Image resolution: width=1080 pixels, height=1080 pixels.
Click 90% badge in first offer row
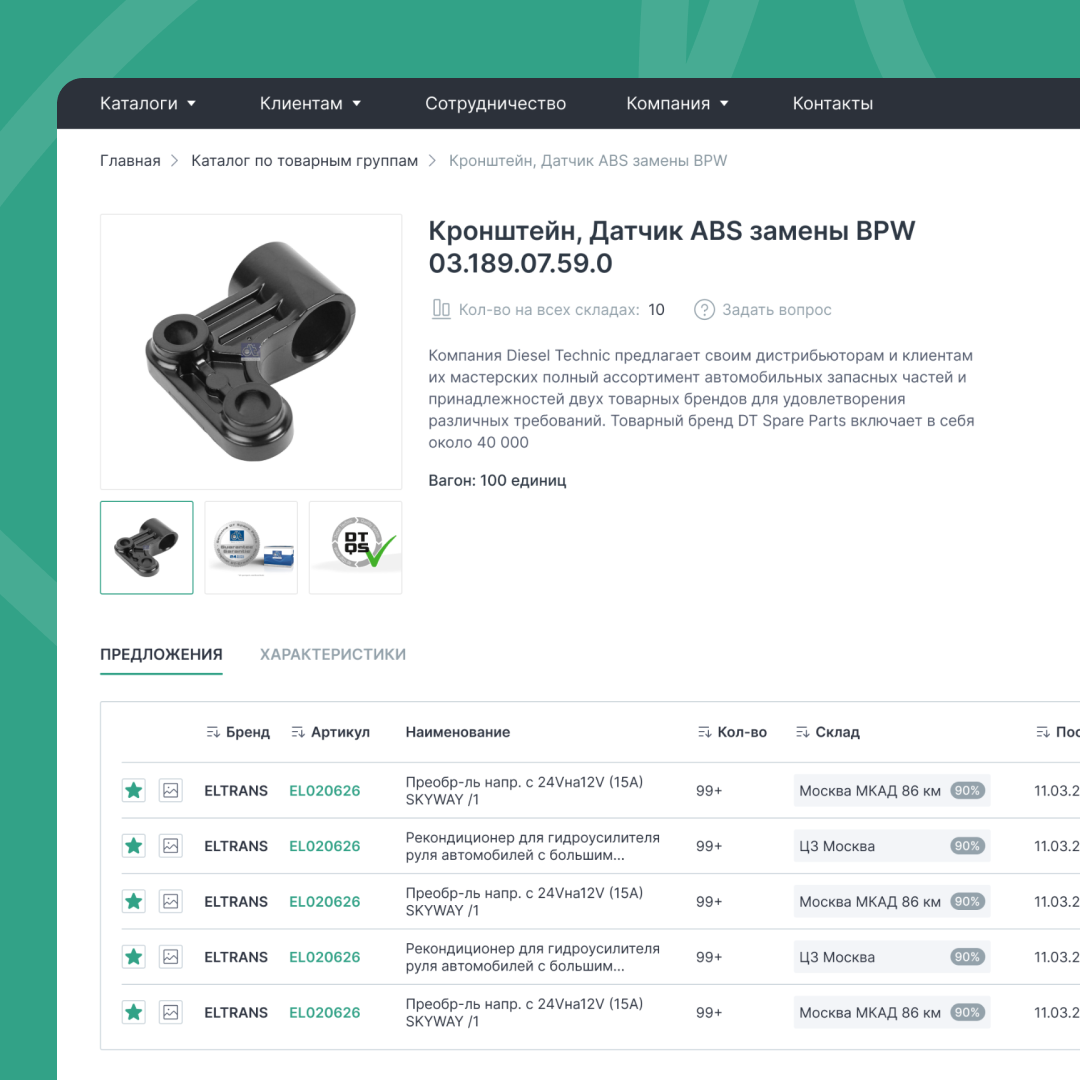pyautogui.click(x=968, y=791)
